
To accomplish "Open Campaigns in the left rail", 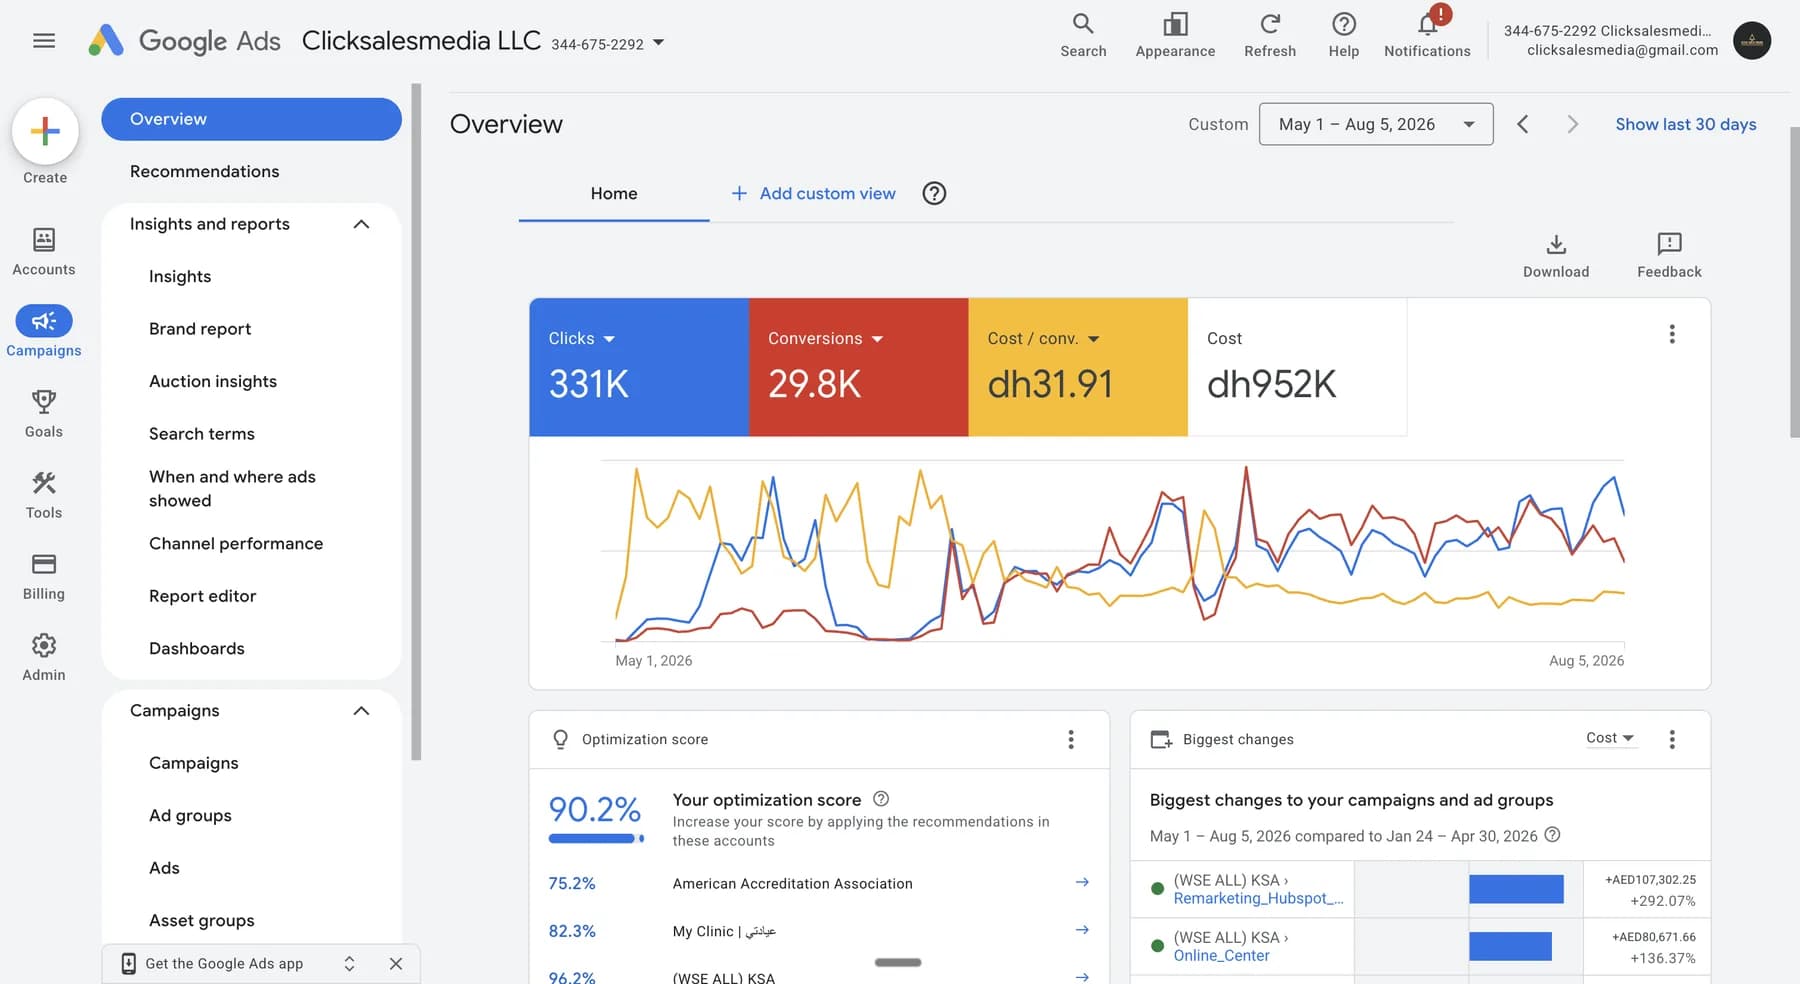I will tap(44, 332).
